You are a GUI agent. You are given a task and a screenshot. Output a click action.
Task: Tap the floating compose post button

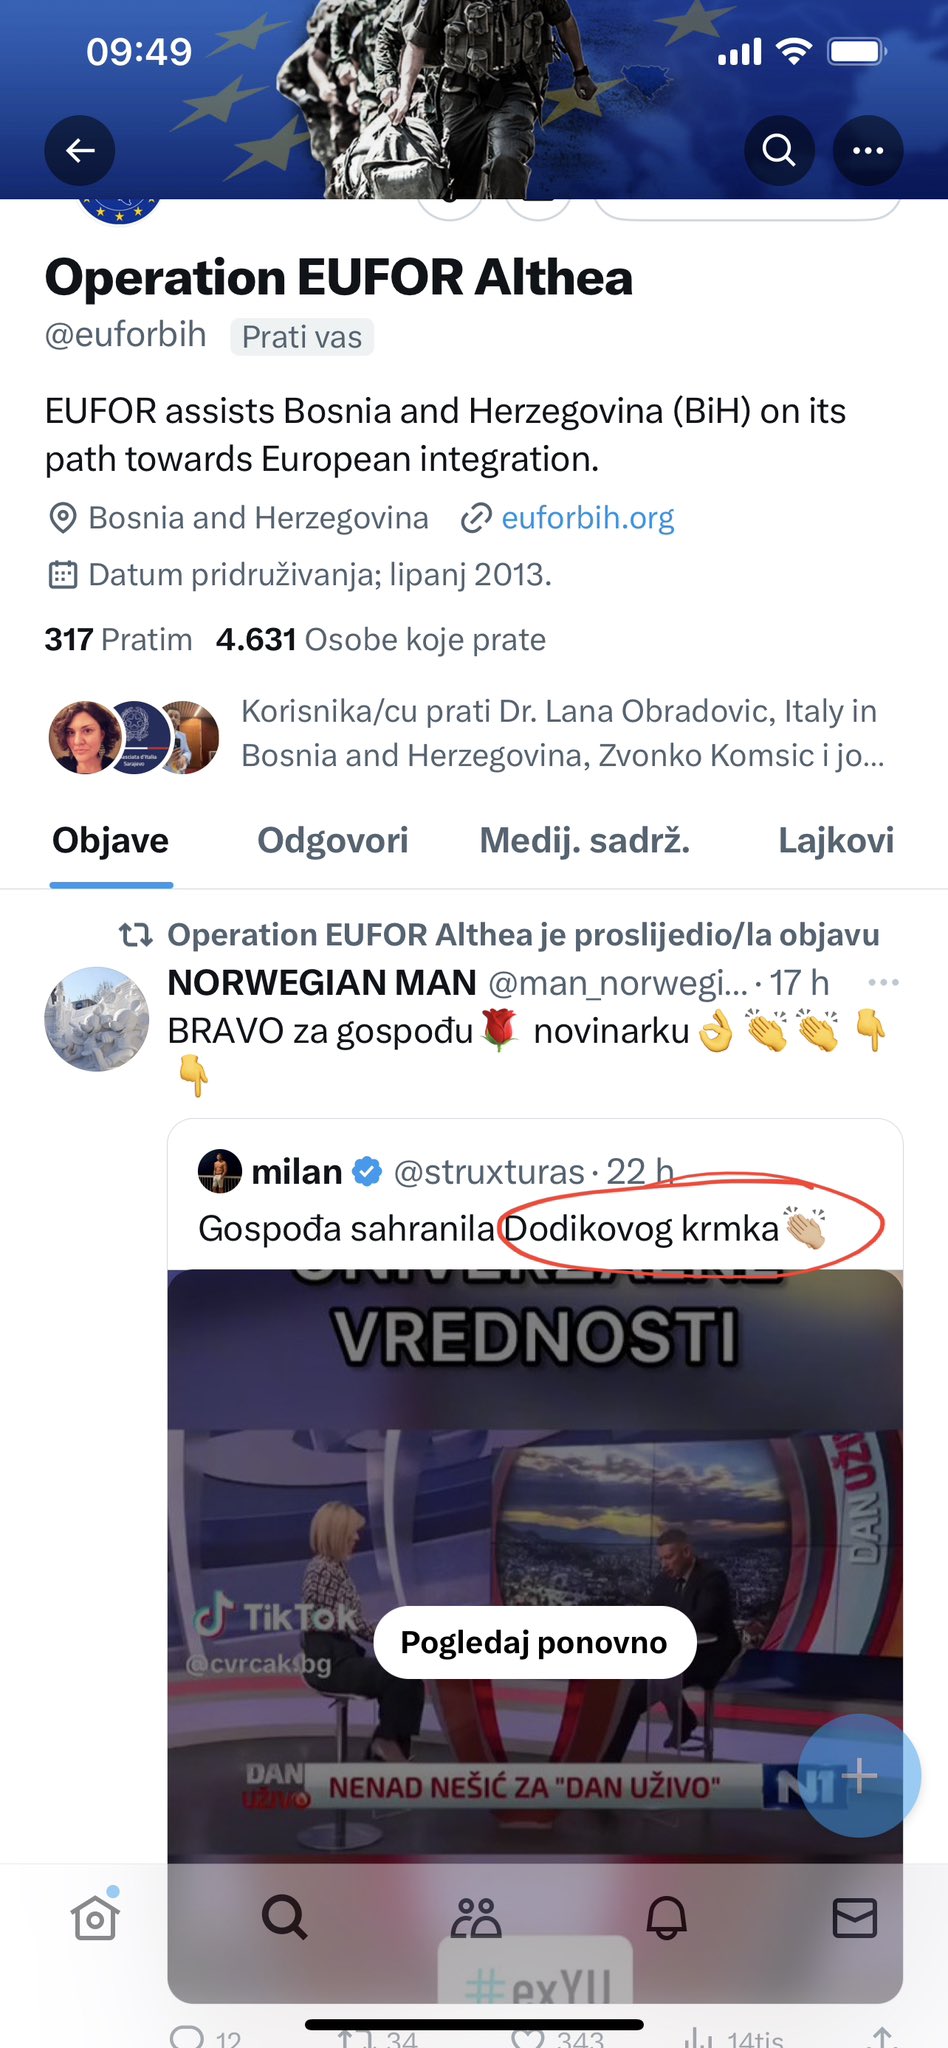point(859,1776)
